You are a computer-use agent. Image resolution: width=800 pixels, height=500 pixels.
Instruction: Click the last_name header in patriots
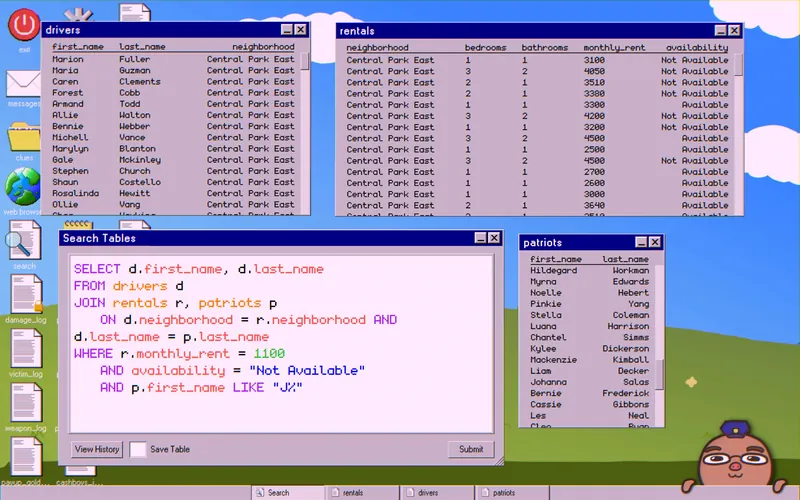(x=626, y=259)
